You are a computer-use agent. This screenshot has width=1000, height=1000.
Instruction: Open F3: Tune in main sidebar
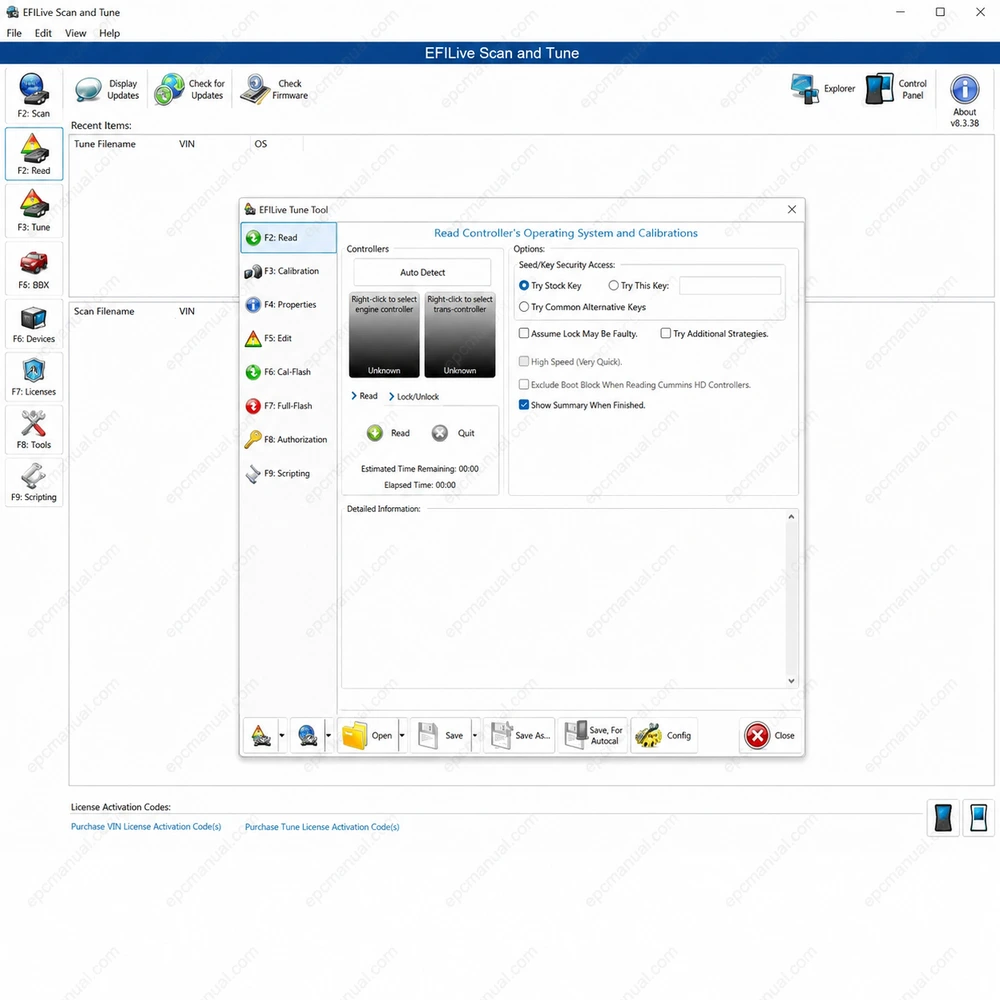click(x=33, y=210)
